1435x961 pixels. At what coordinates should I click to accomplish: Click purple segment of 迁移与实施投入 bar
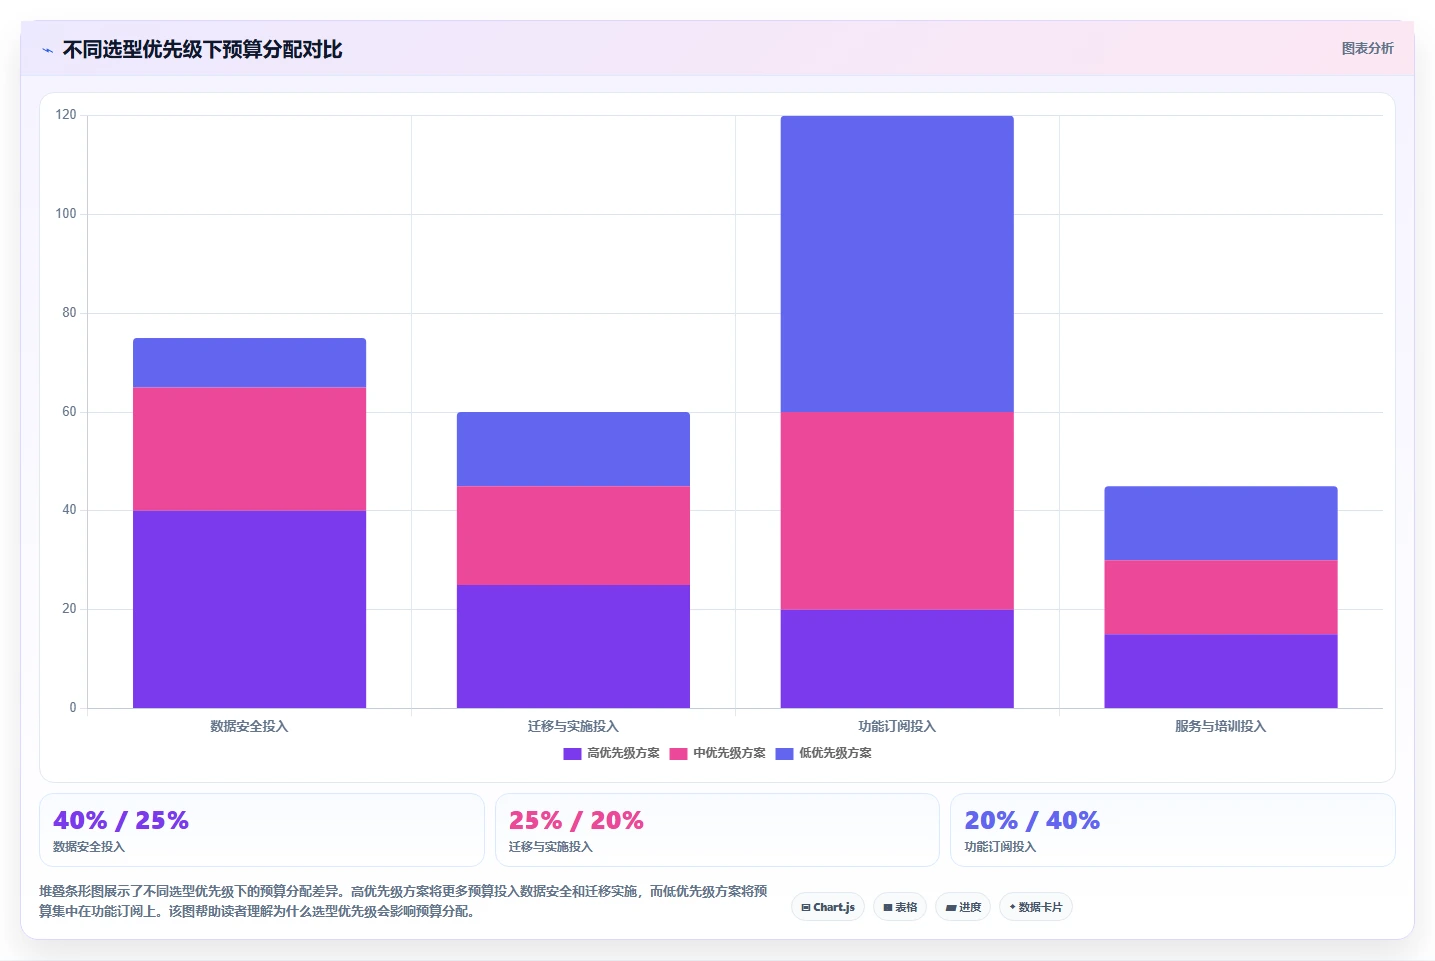573,646
